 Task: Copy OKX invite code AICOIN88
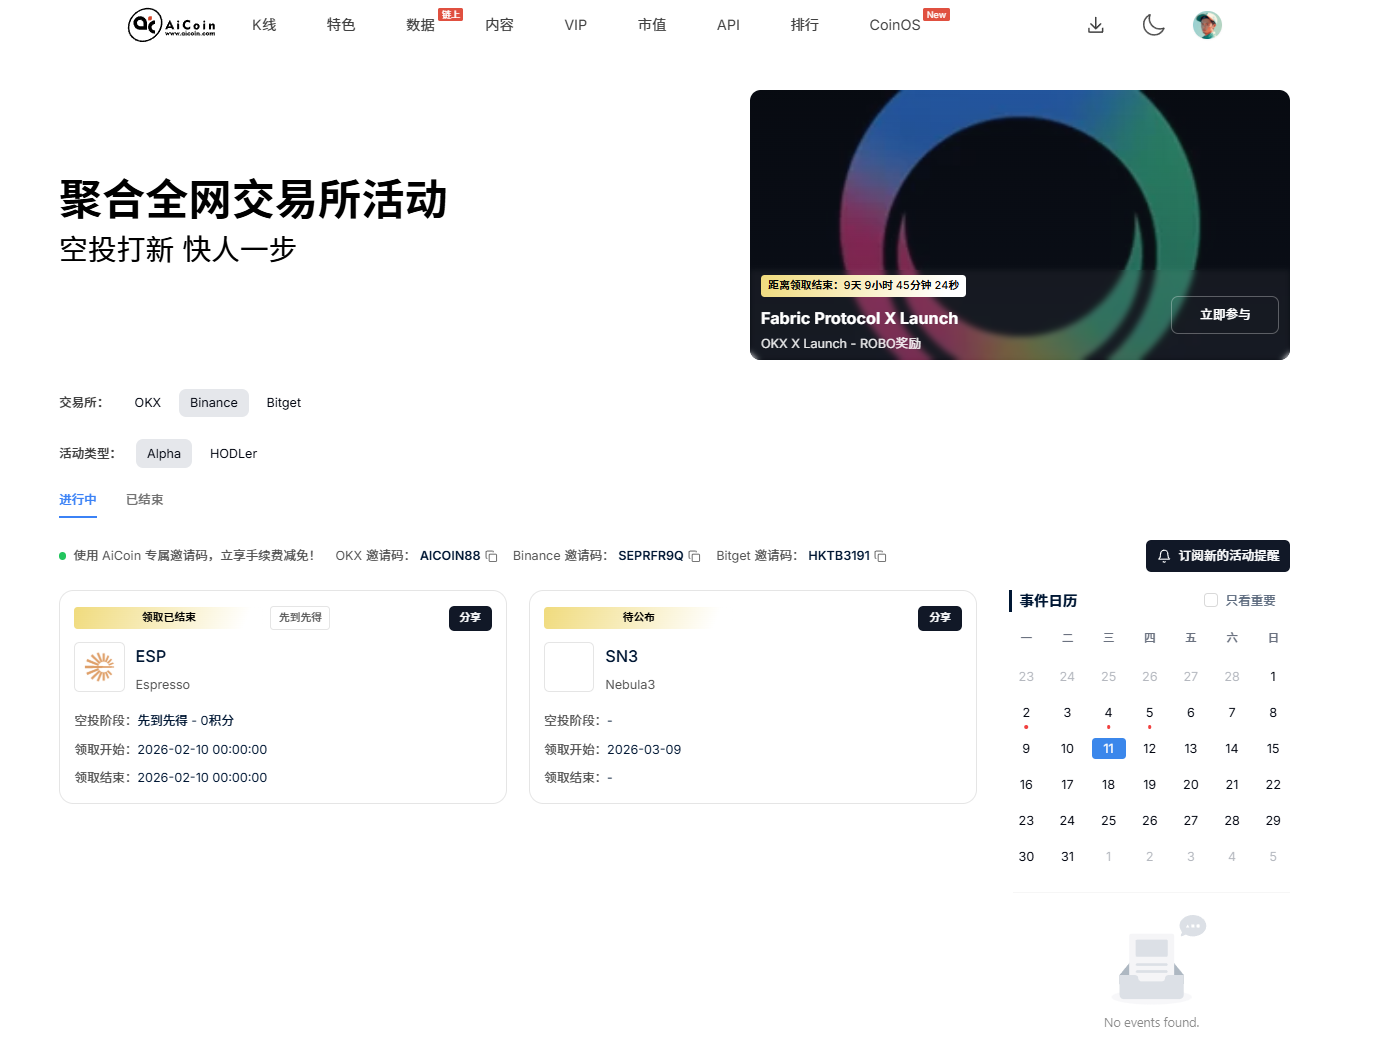491,556
